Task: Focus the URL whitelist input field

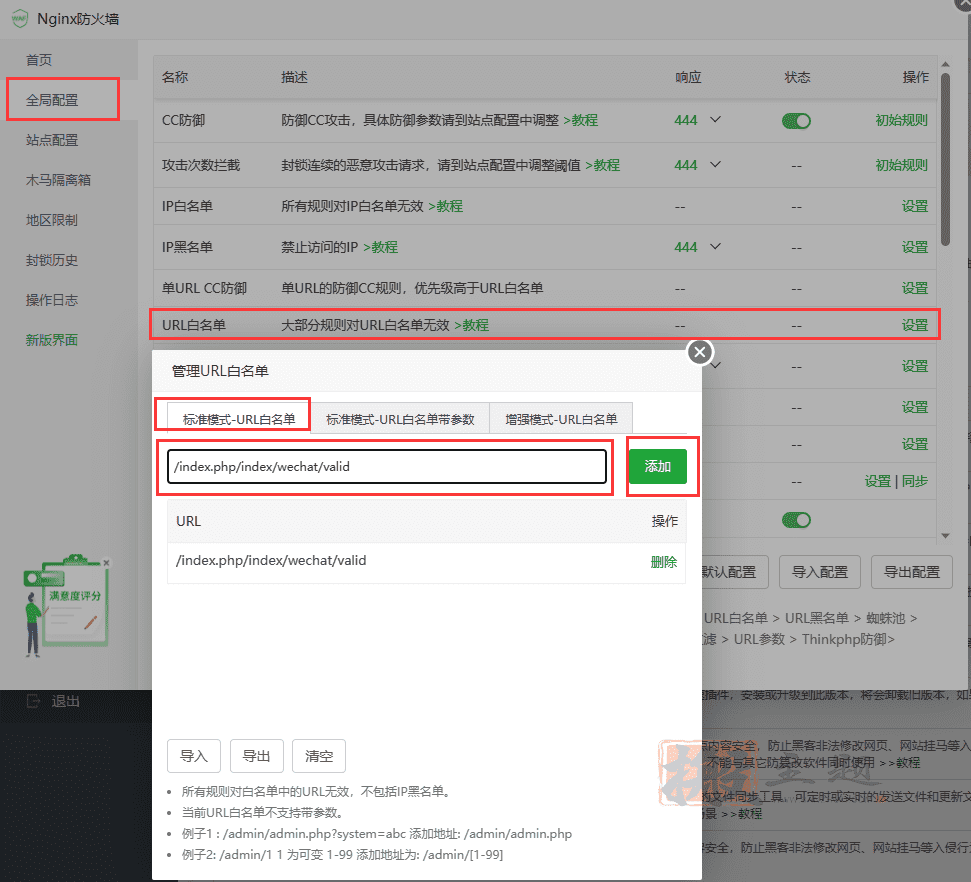Action: click(x=386, y=466)
